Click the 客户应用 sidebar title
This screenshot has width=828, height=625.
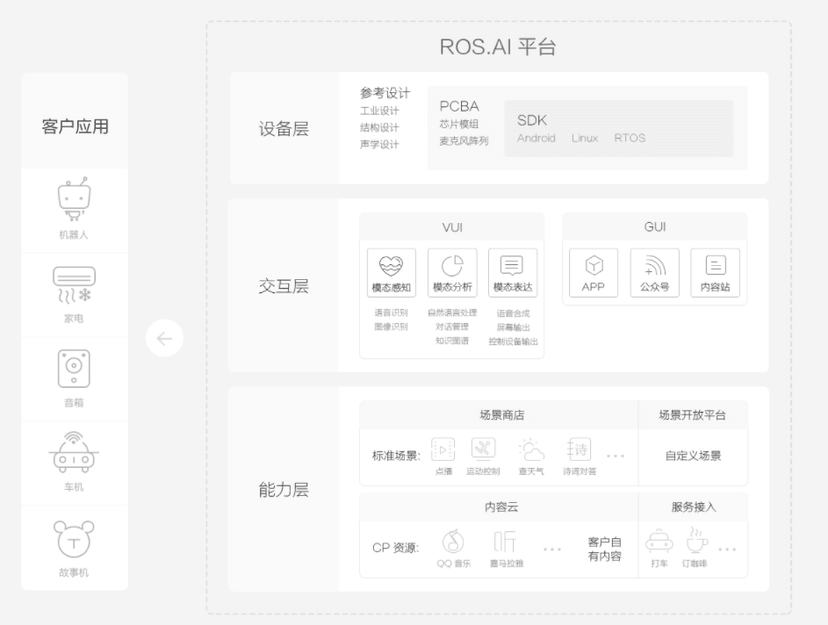(x=75, y=127)
